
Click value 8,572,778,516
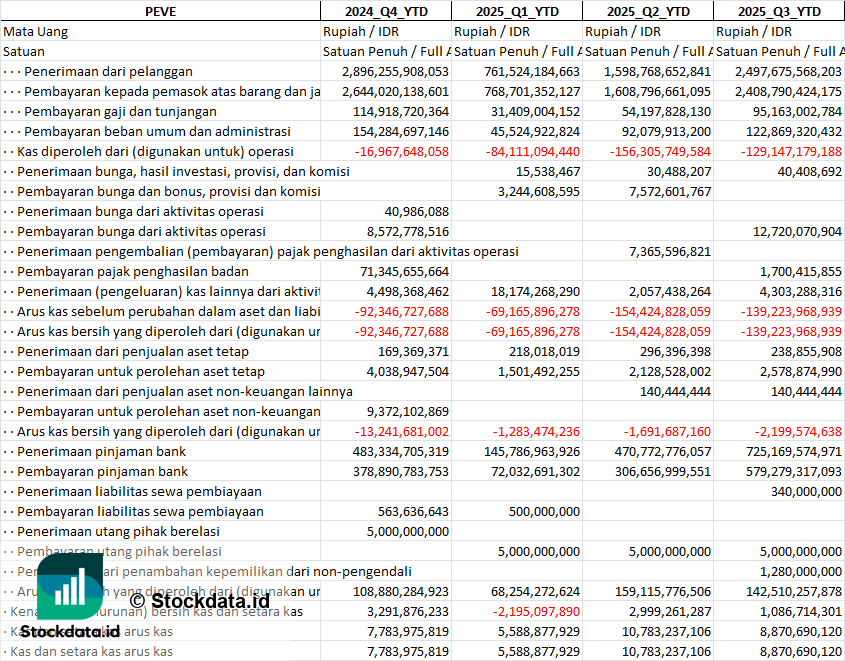click(407, 231)
